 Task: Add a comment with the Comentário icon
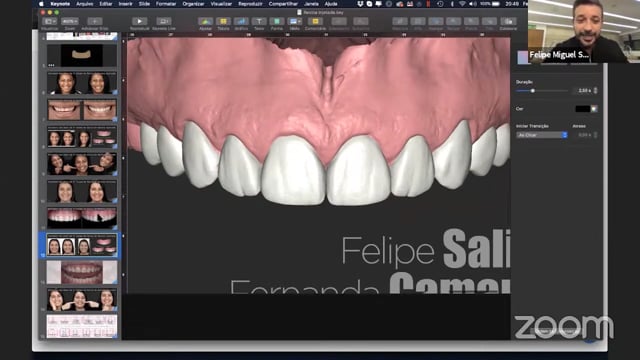315,21
